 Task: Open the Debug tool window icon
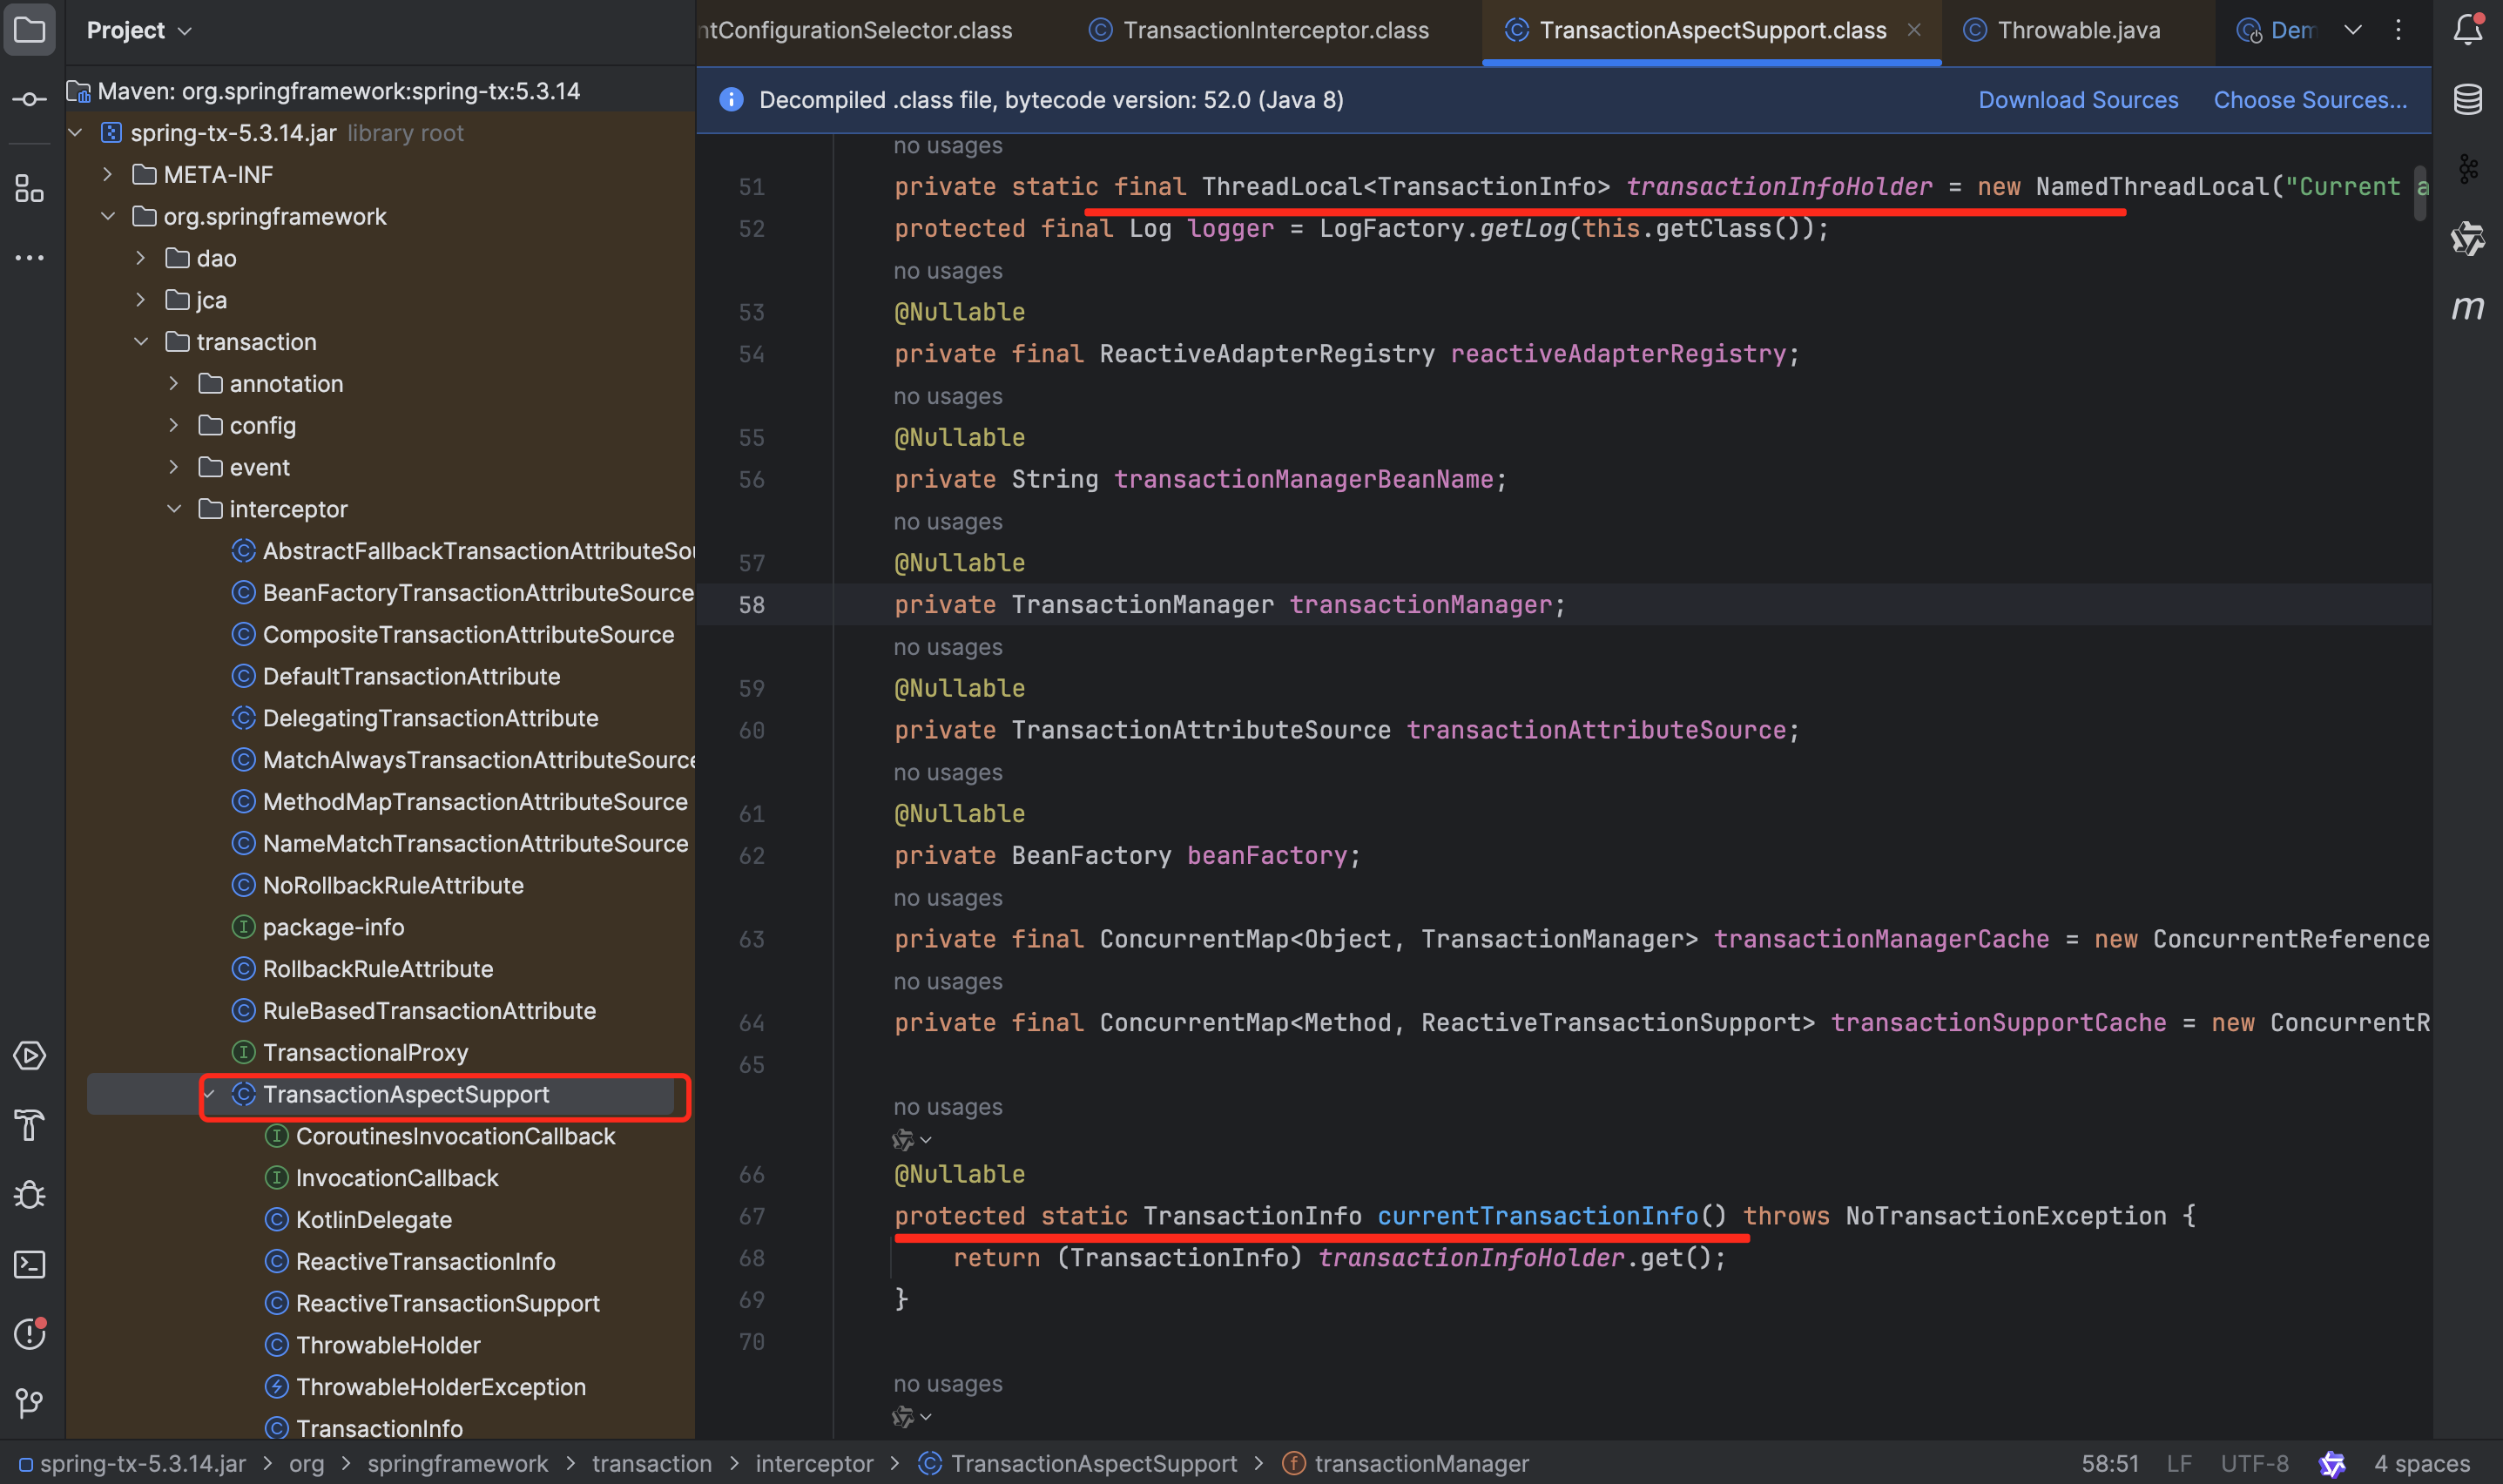(x=29, y=1195)
